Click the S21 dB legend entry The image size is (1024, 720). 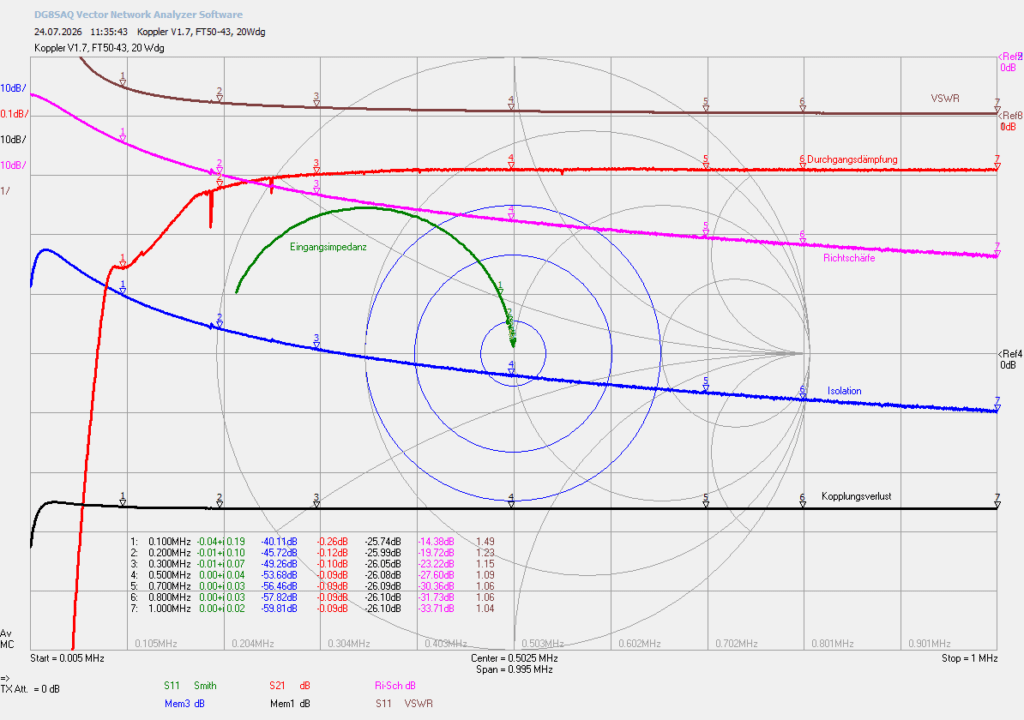(x=290, y=685)
